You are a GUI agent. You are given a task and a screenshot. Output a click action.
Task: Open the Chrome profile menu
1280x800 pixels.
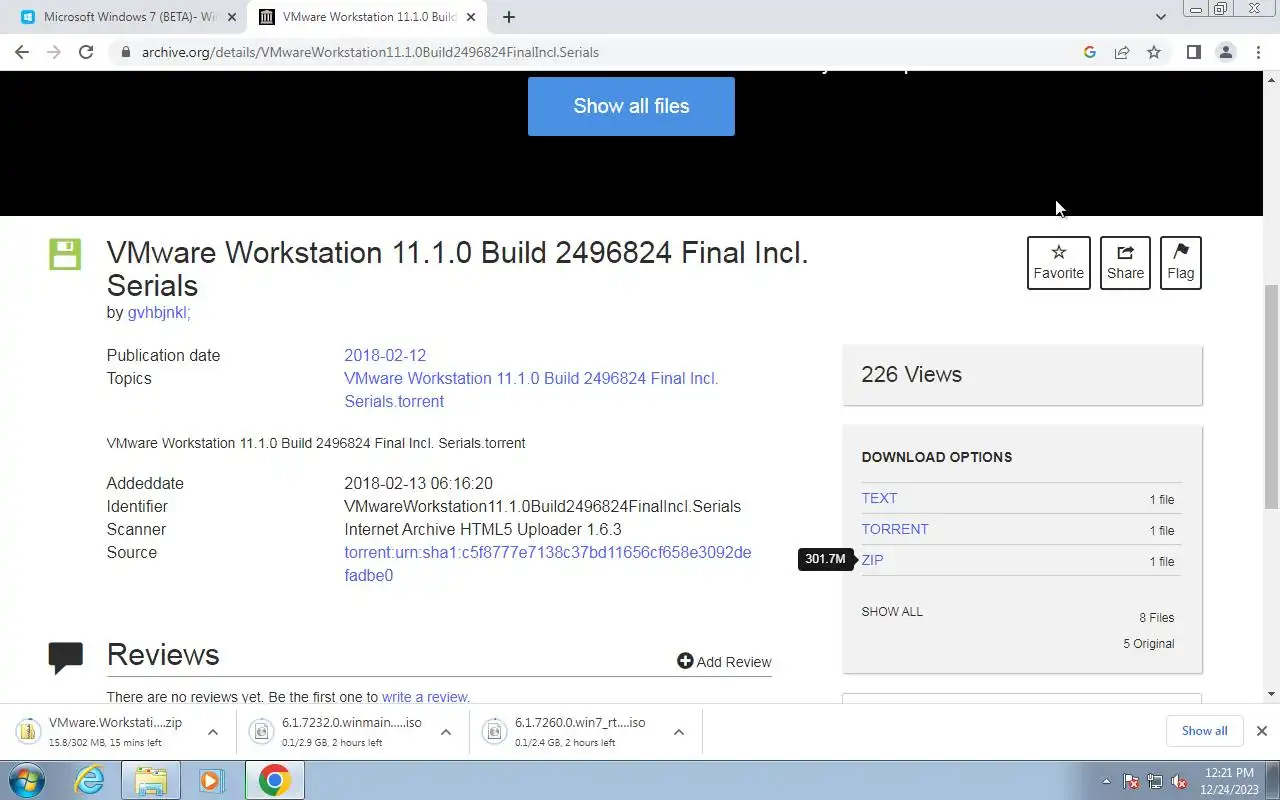[x=1226, y=52]
